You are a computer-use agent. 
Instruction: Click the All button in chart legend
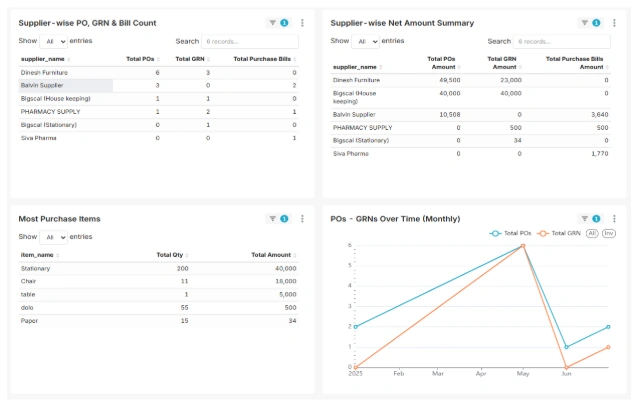point(592,233)
